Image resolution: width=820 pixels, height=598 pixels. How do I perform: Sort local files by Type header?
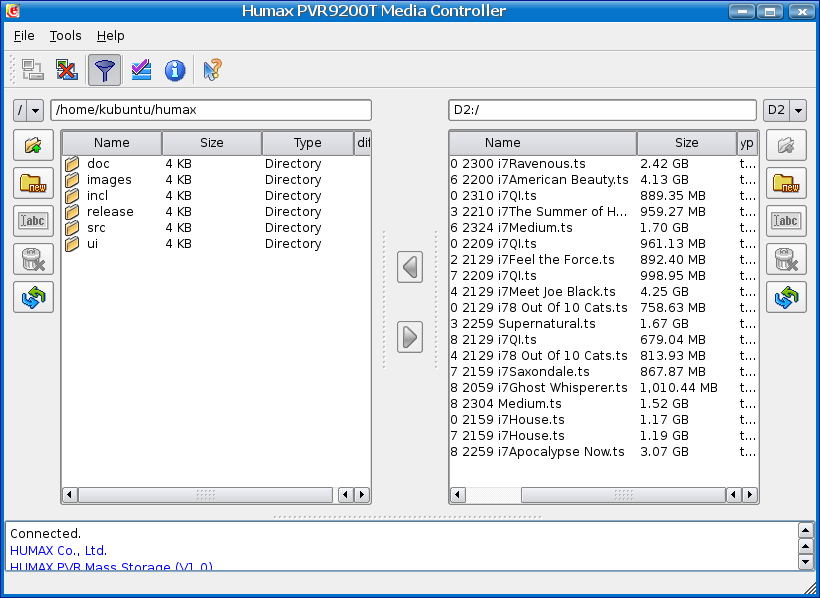(308, 143)
